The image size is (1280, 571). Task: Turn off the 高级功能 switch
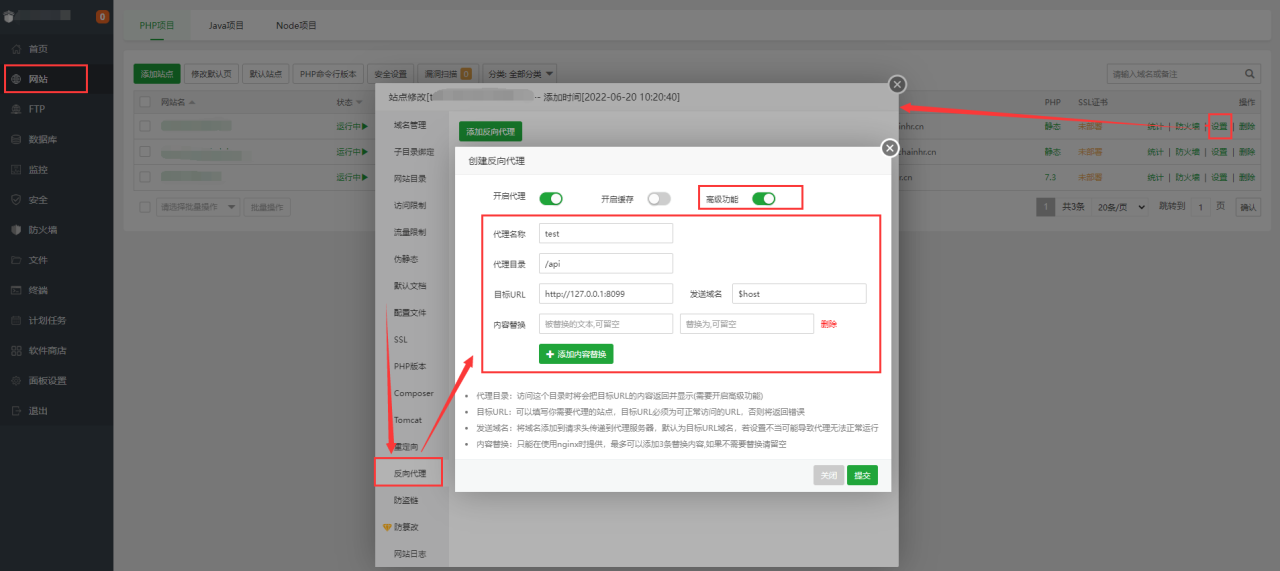click(x=764, y=199)
